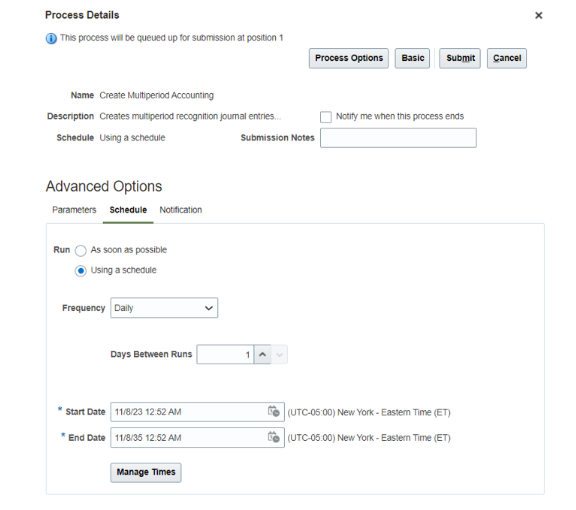
Task: Increase Days Between Runs with up arrow
Action: [262, 354]
